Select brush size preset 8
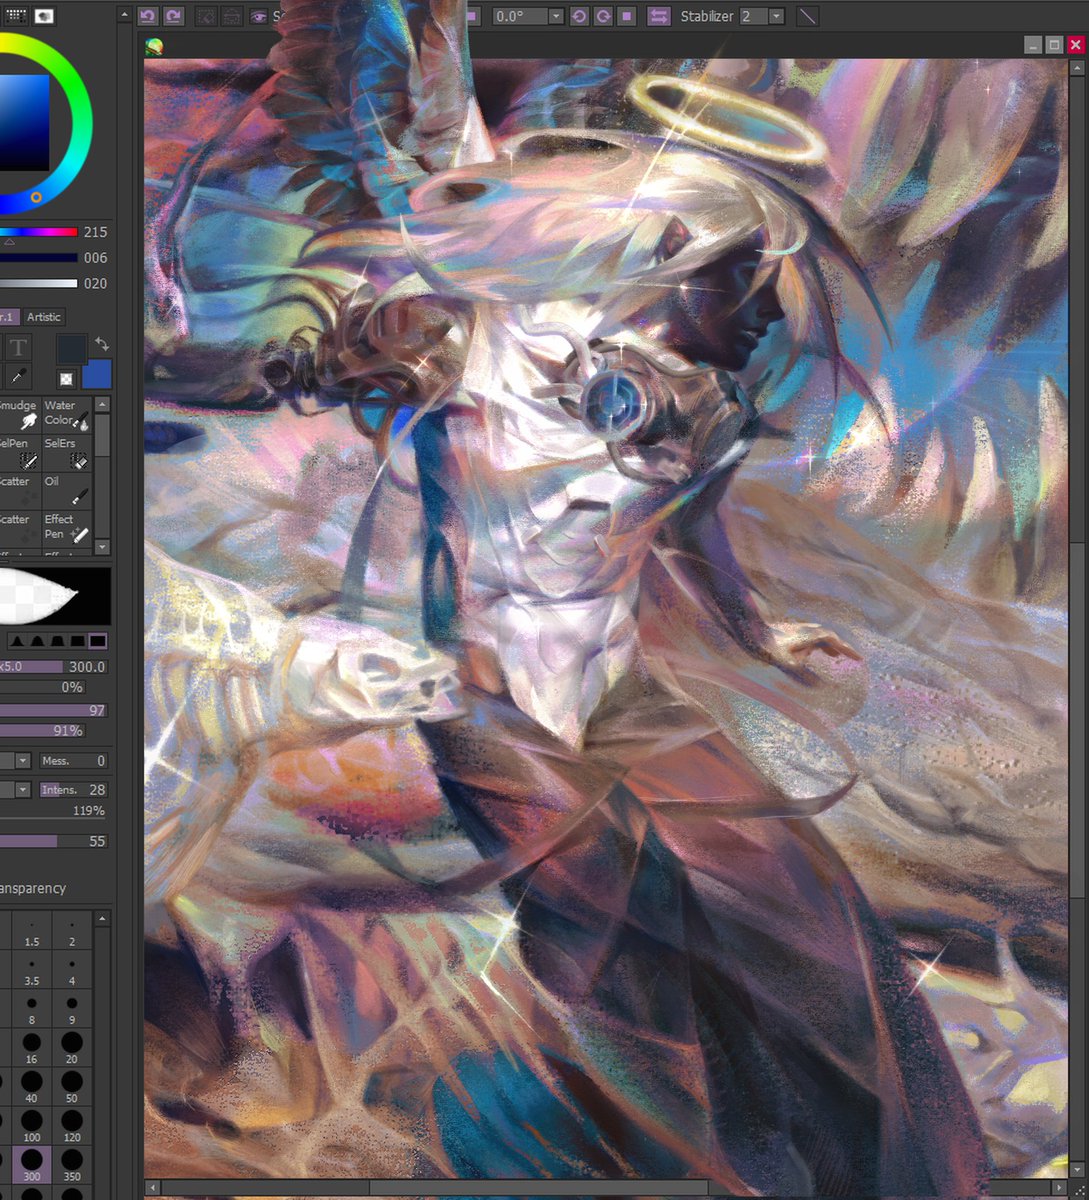Viewport: 1089px width, 1200px height. click(x=32, y=1010)
